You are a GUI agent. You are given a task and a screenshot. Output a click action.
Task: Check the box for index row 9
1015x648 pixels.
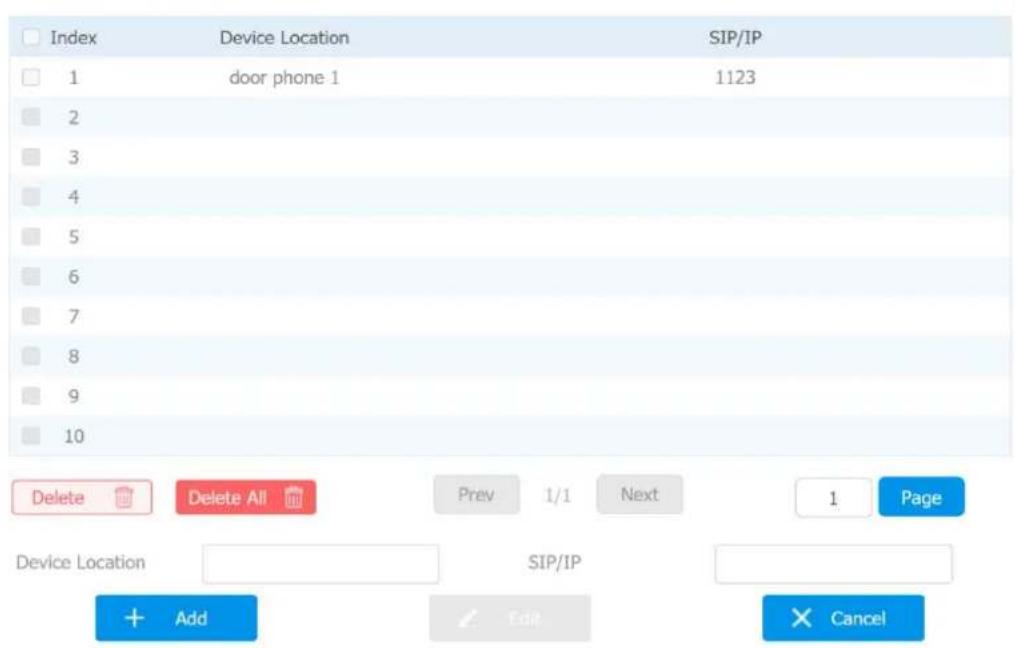click(x=31, y=396)
